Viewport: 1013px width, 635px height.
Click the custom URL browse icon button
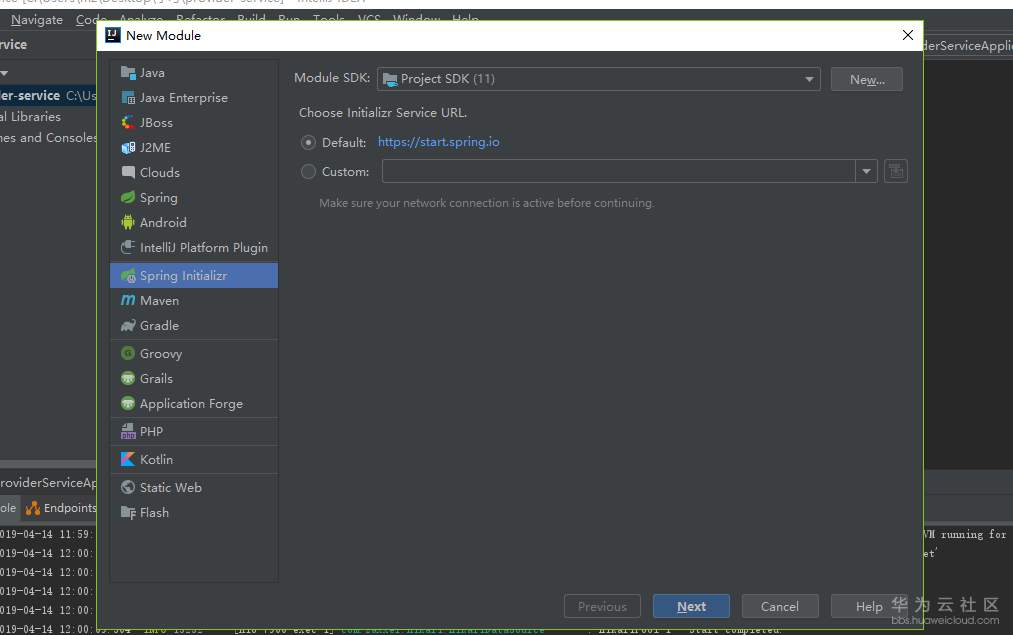895,171
